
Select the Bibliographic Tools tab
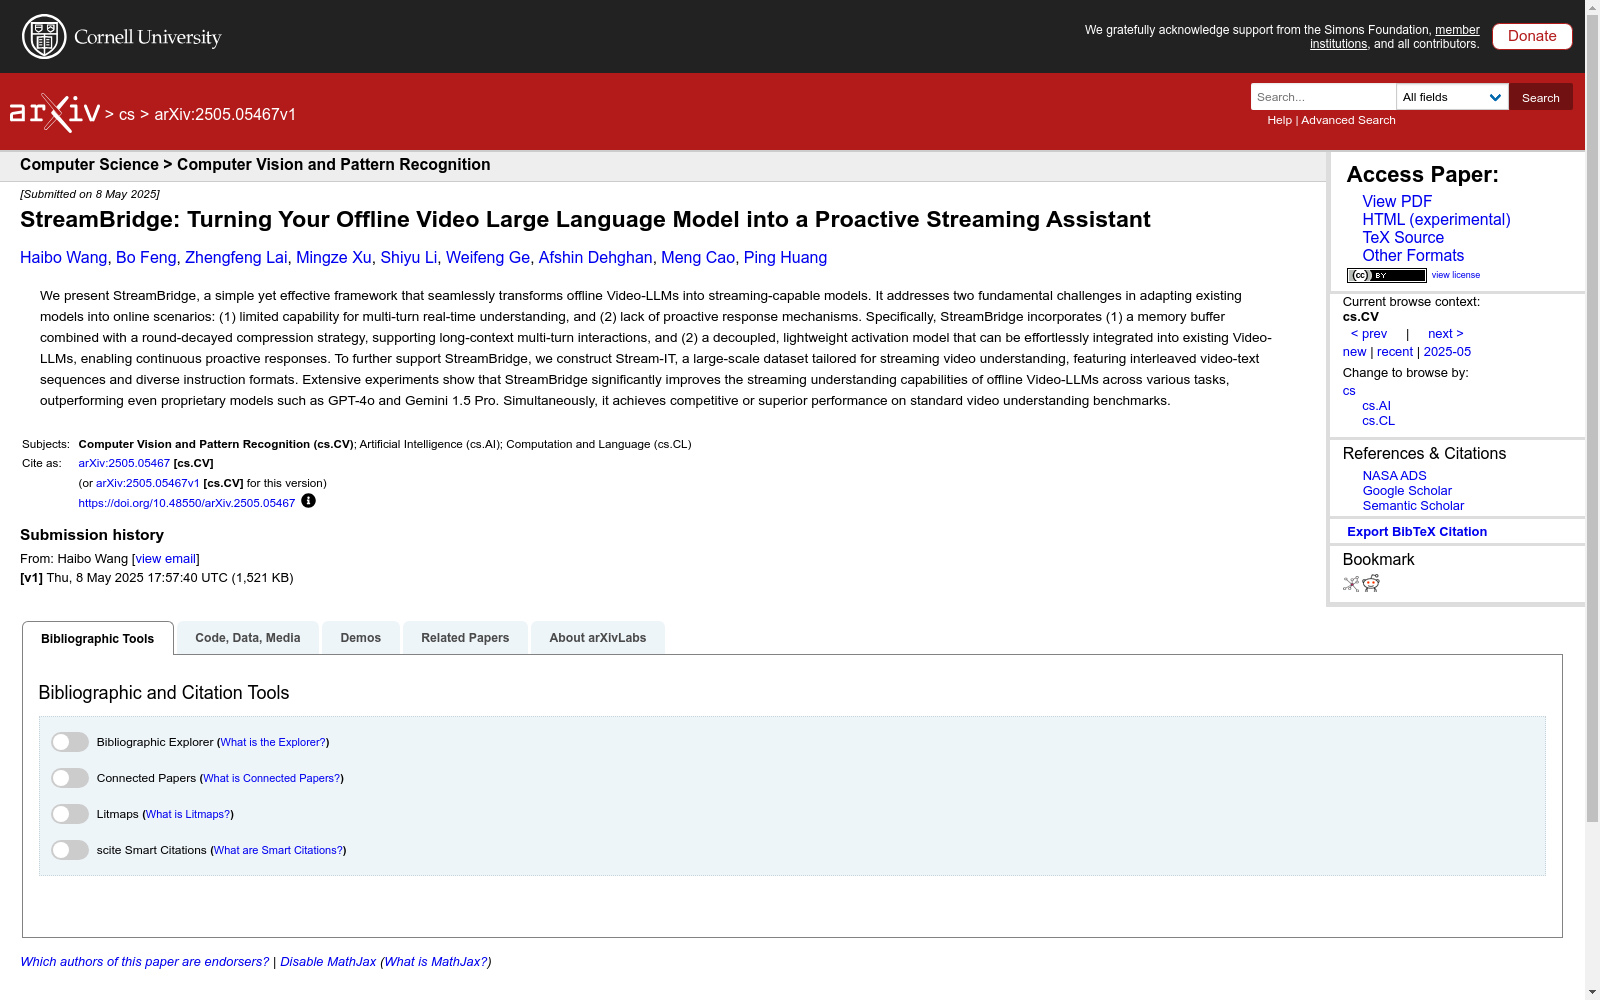(98, 638)
